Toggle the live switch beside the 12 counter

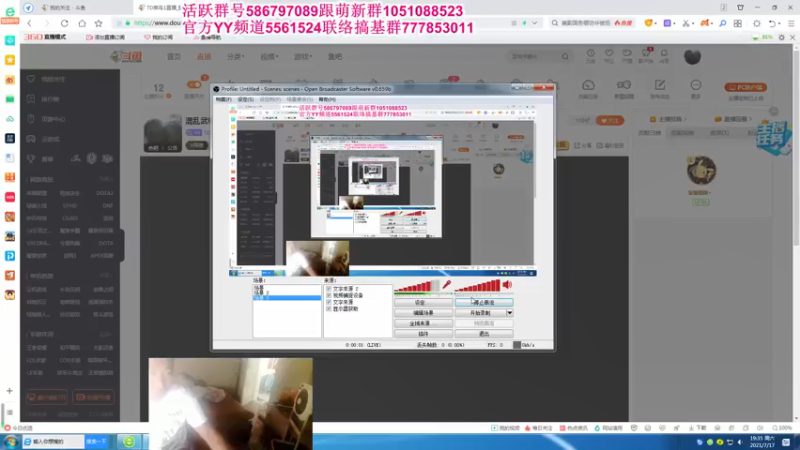point(194,85)
